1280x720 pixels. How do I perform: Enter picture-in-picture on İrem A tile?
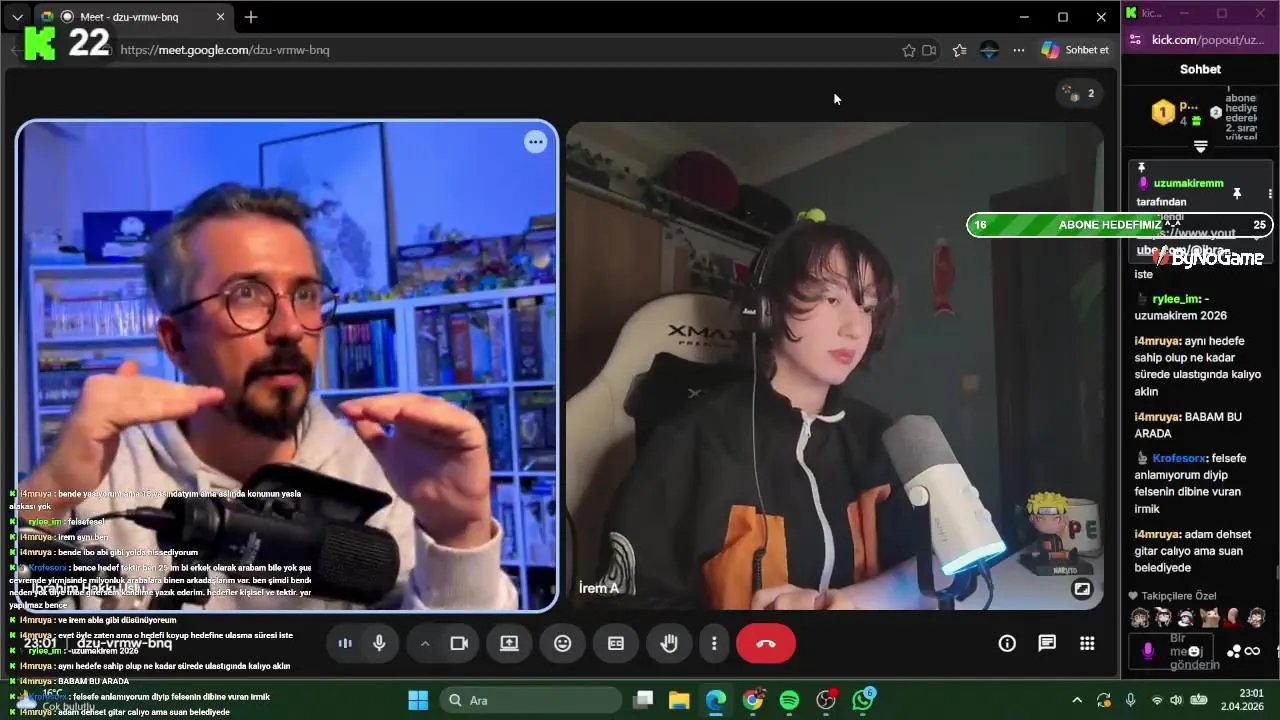click(x=1082, y=589)
